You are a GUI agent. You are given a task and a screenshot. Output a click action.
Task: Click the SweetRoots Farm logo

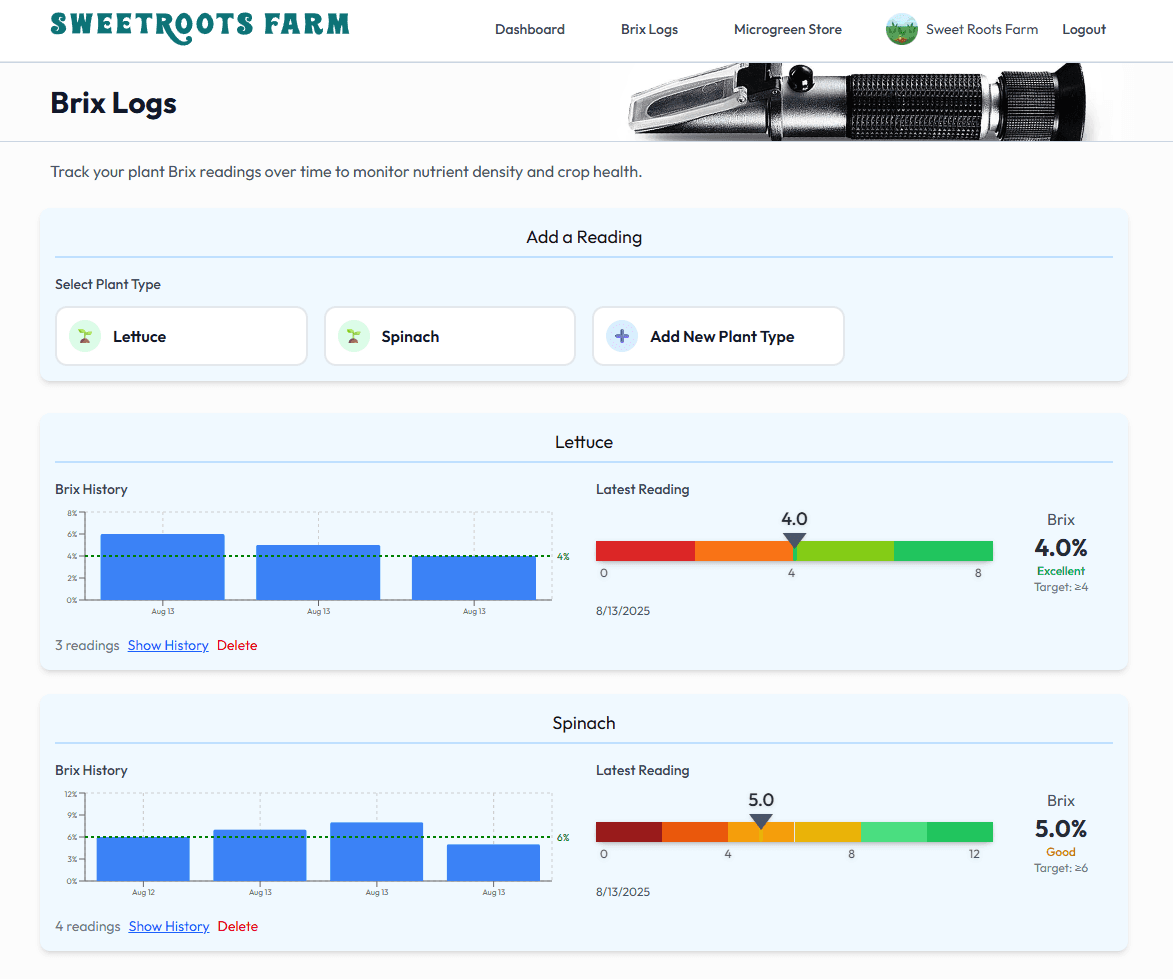[x=200, y=27]
